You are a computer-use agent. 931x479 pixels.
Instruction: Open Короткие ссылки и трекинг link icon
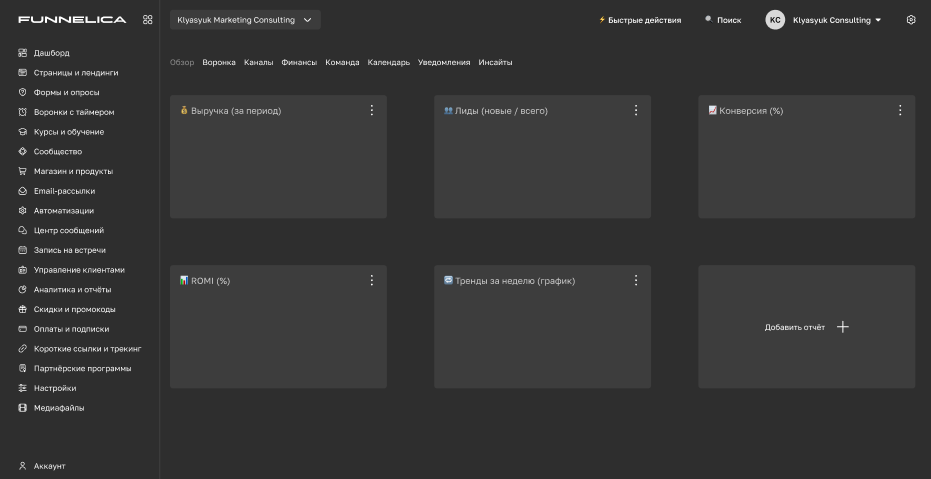(x=23, y=349)
